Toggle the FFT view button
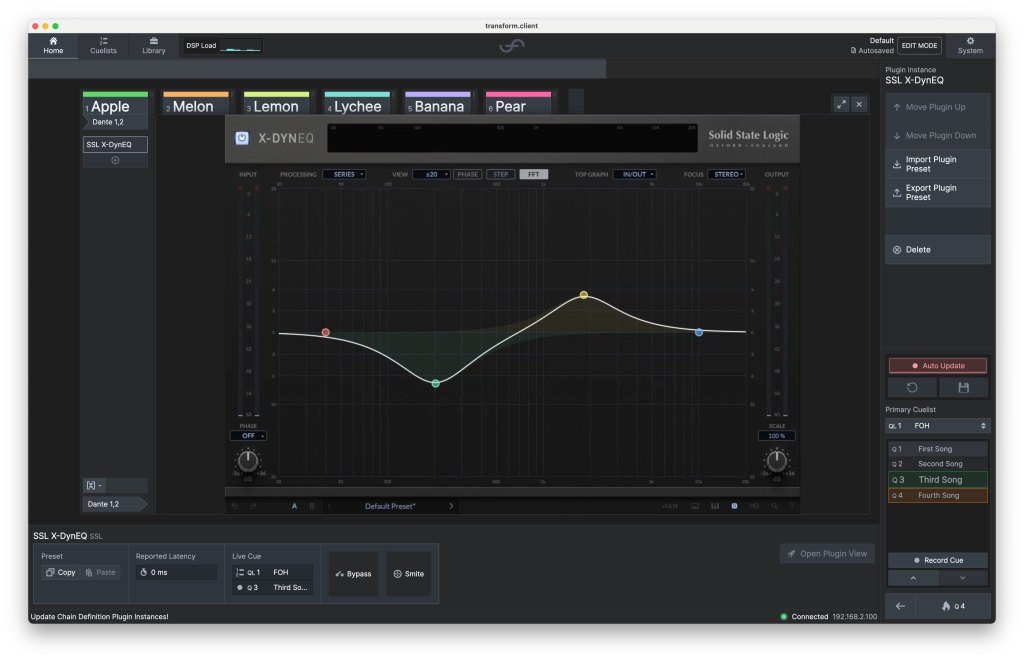This screenshot has width=1024, height=661. tap(534, 174)
